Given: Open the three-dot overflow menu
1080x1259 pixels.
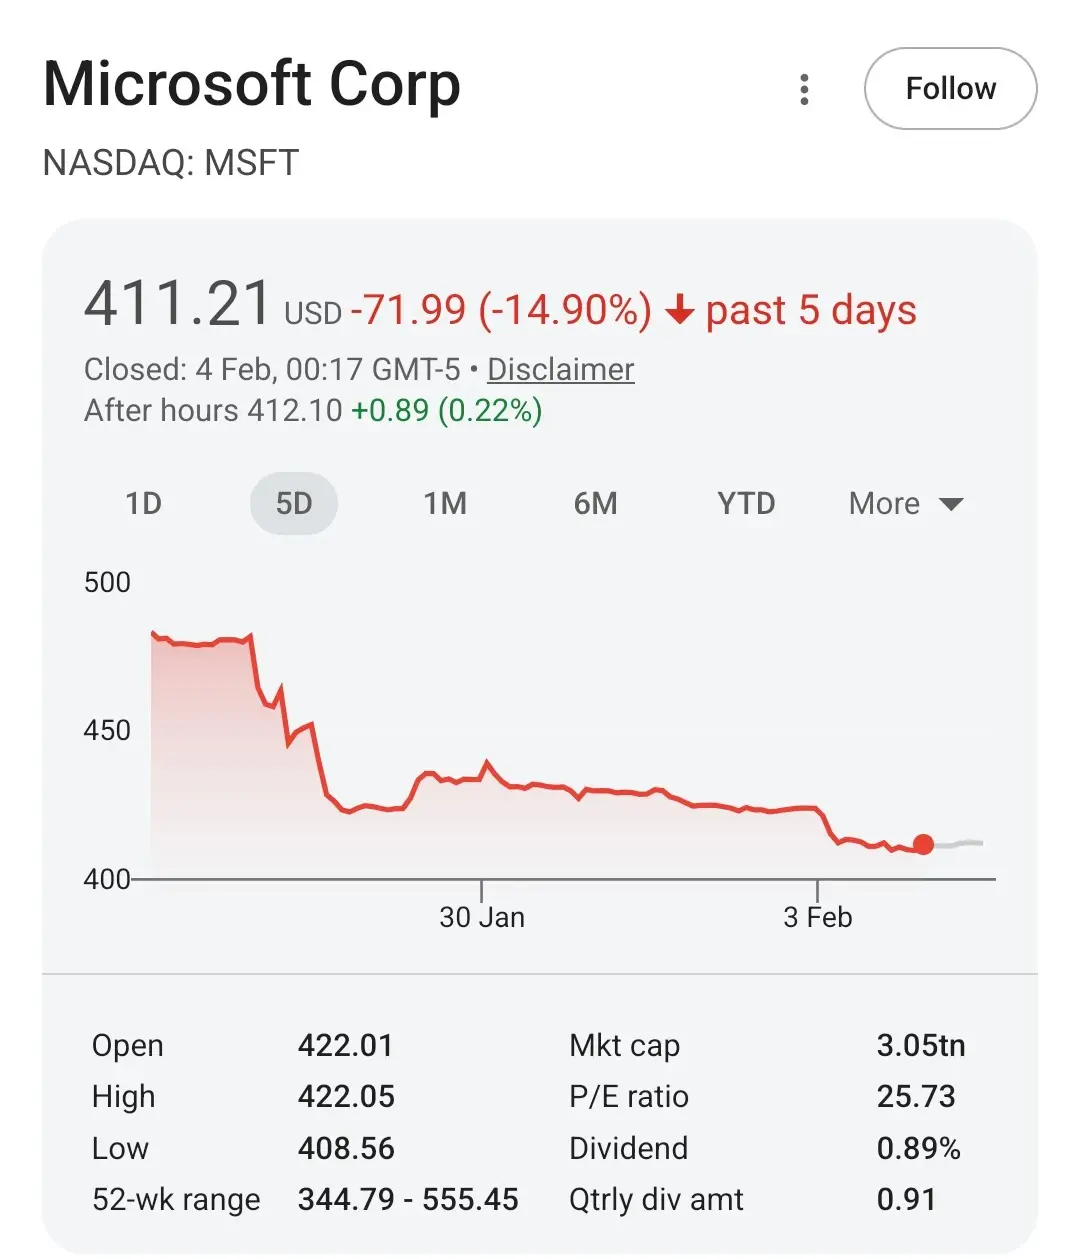Looking at the screenshot, I should click(804, 89).
